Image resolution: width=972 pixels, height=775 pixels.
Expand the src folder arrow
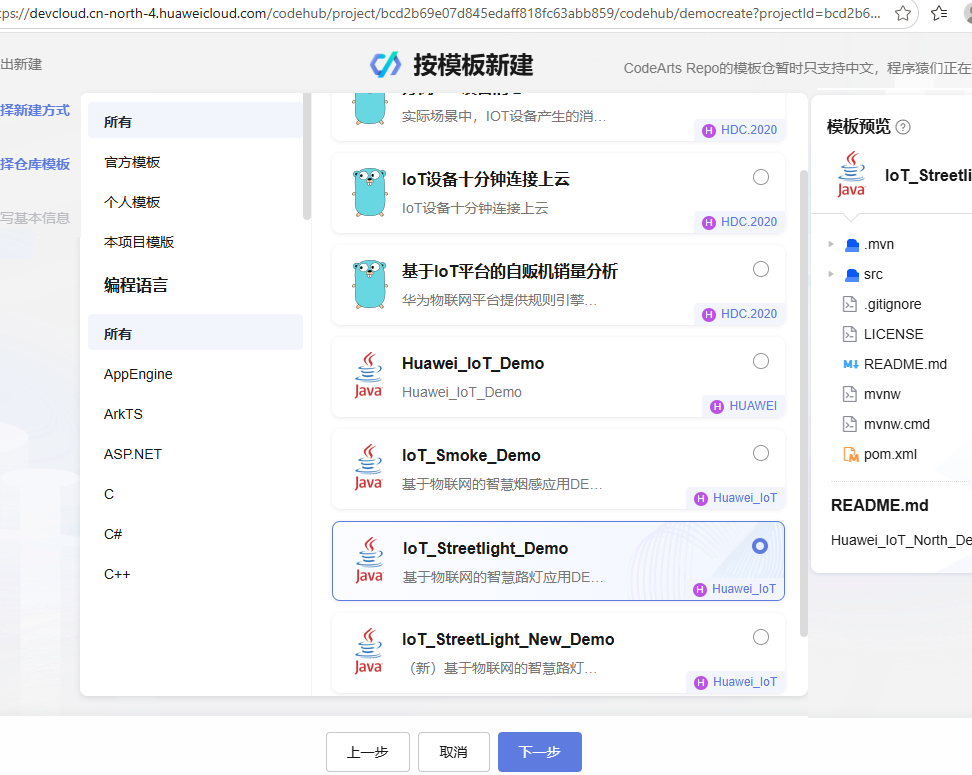(831, 274)
